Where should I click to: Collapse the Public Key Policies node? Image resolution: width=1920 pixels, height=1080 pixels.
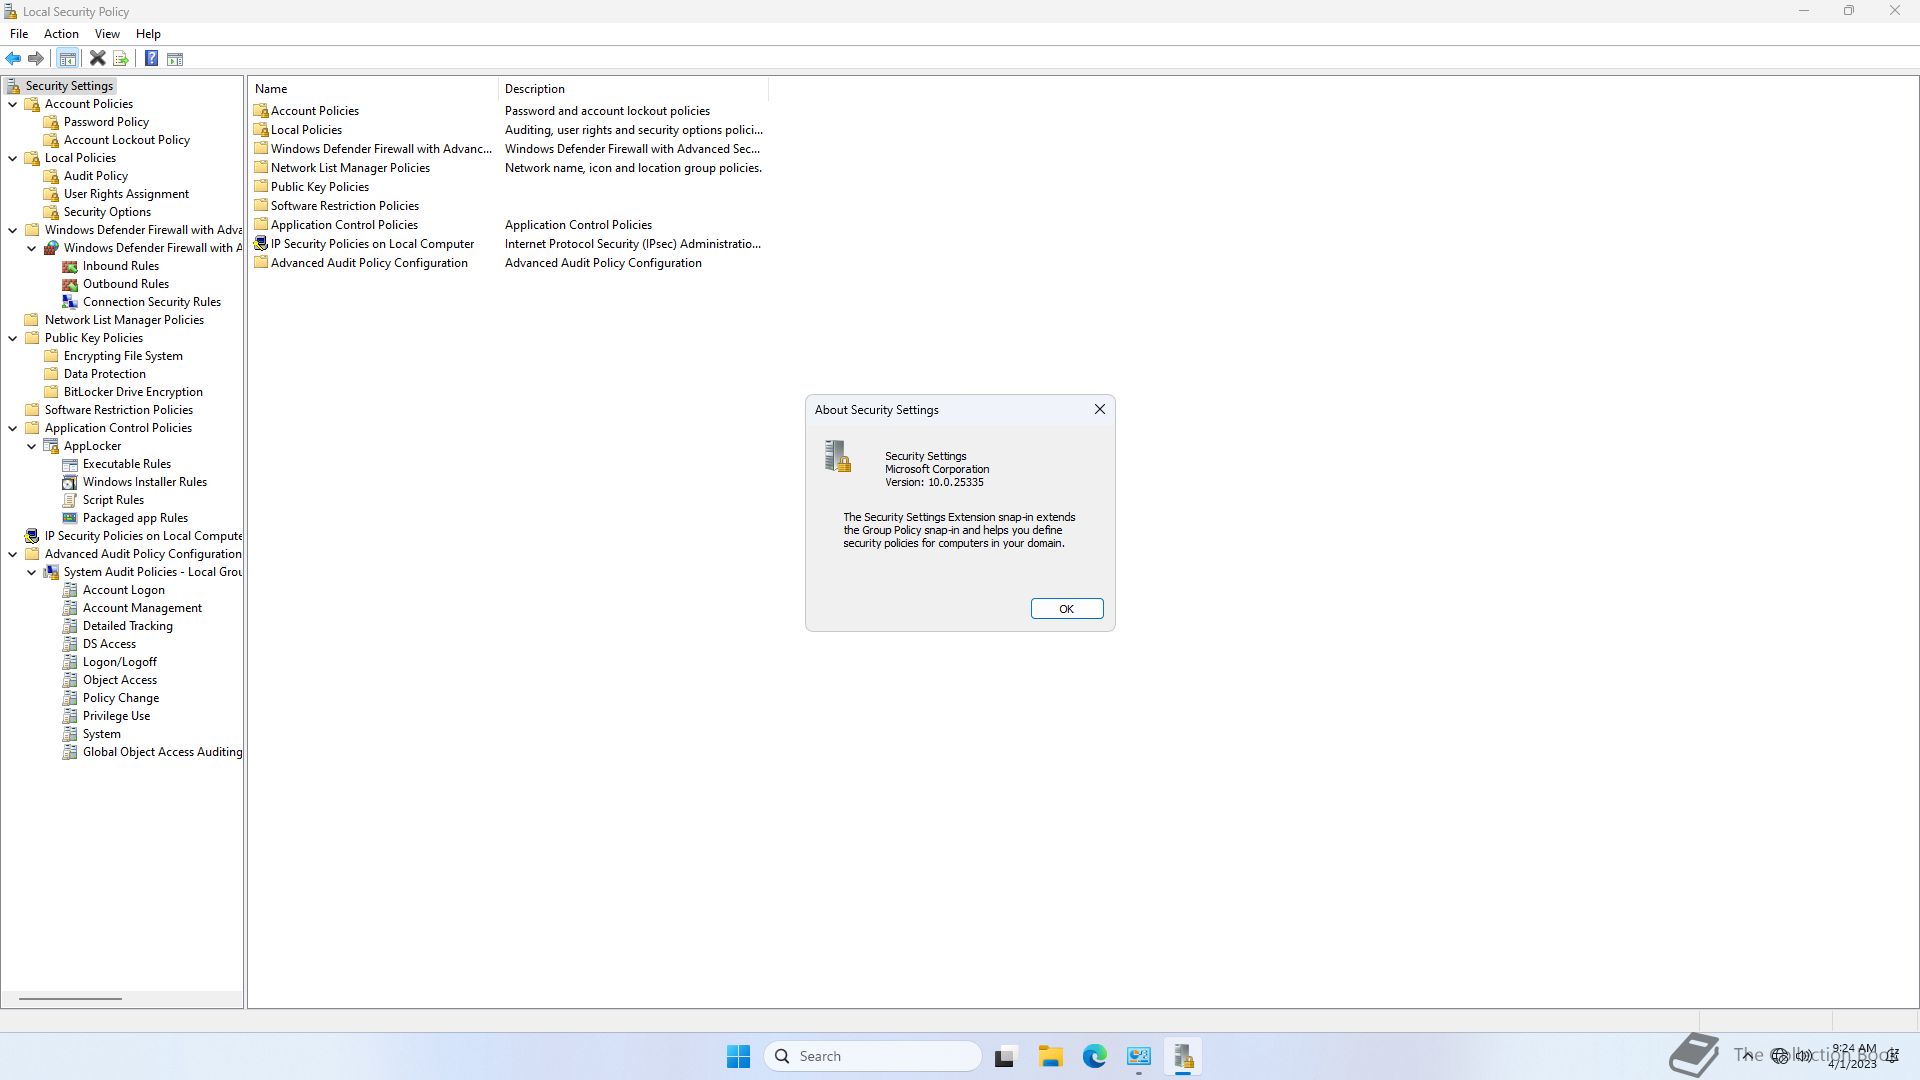(13, 338)
